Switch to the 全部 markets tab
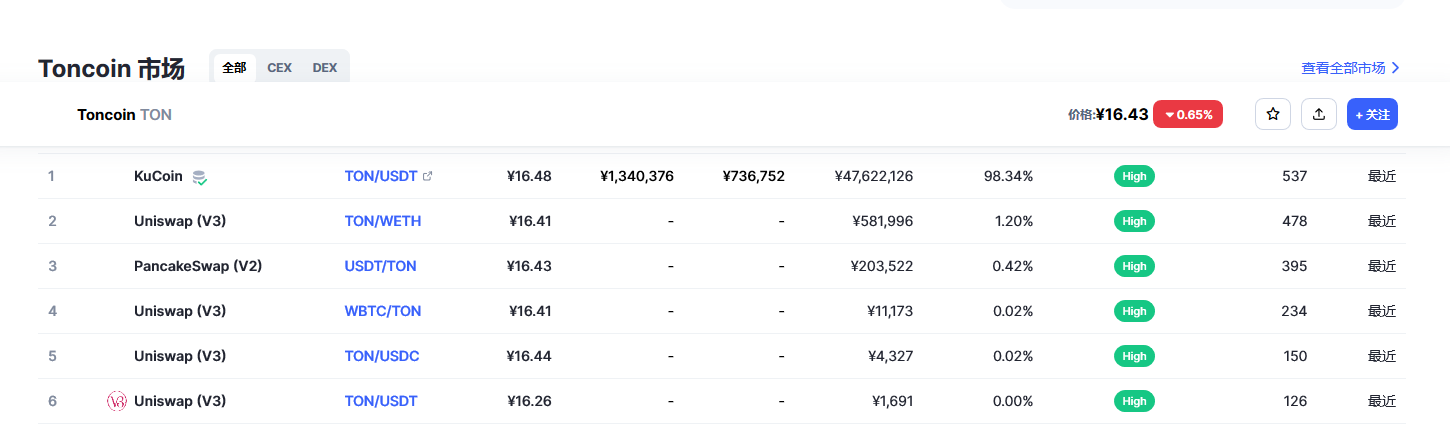Image resolution: width=1450 pixels, height=430 pixels. [234, 68]
